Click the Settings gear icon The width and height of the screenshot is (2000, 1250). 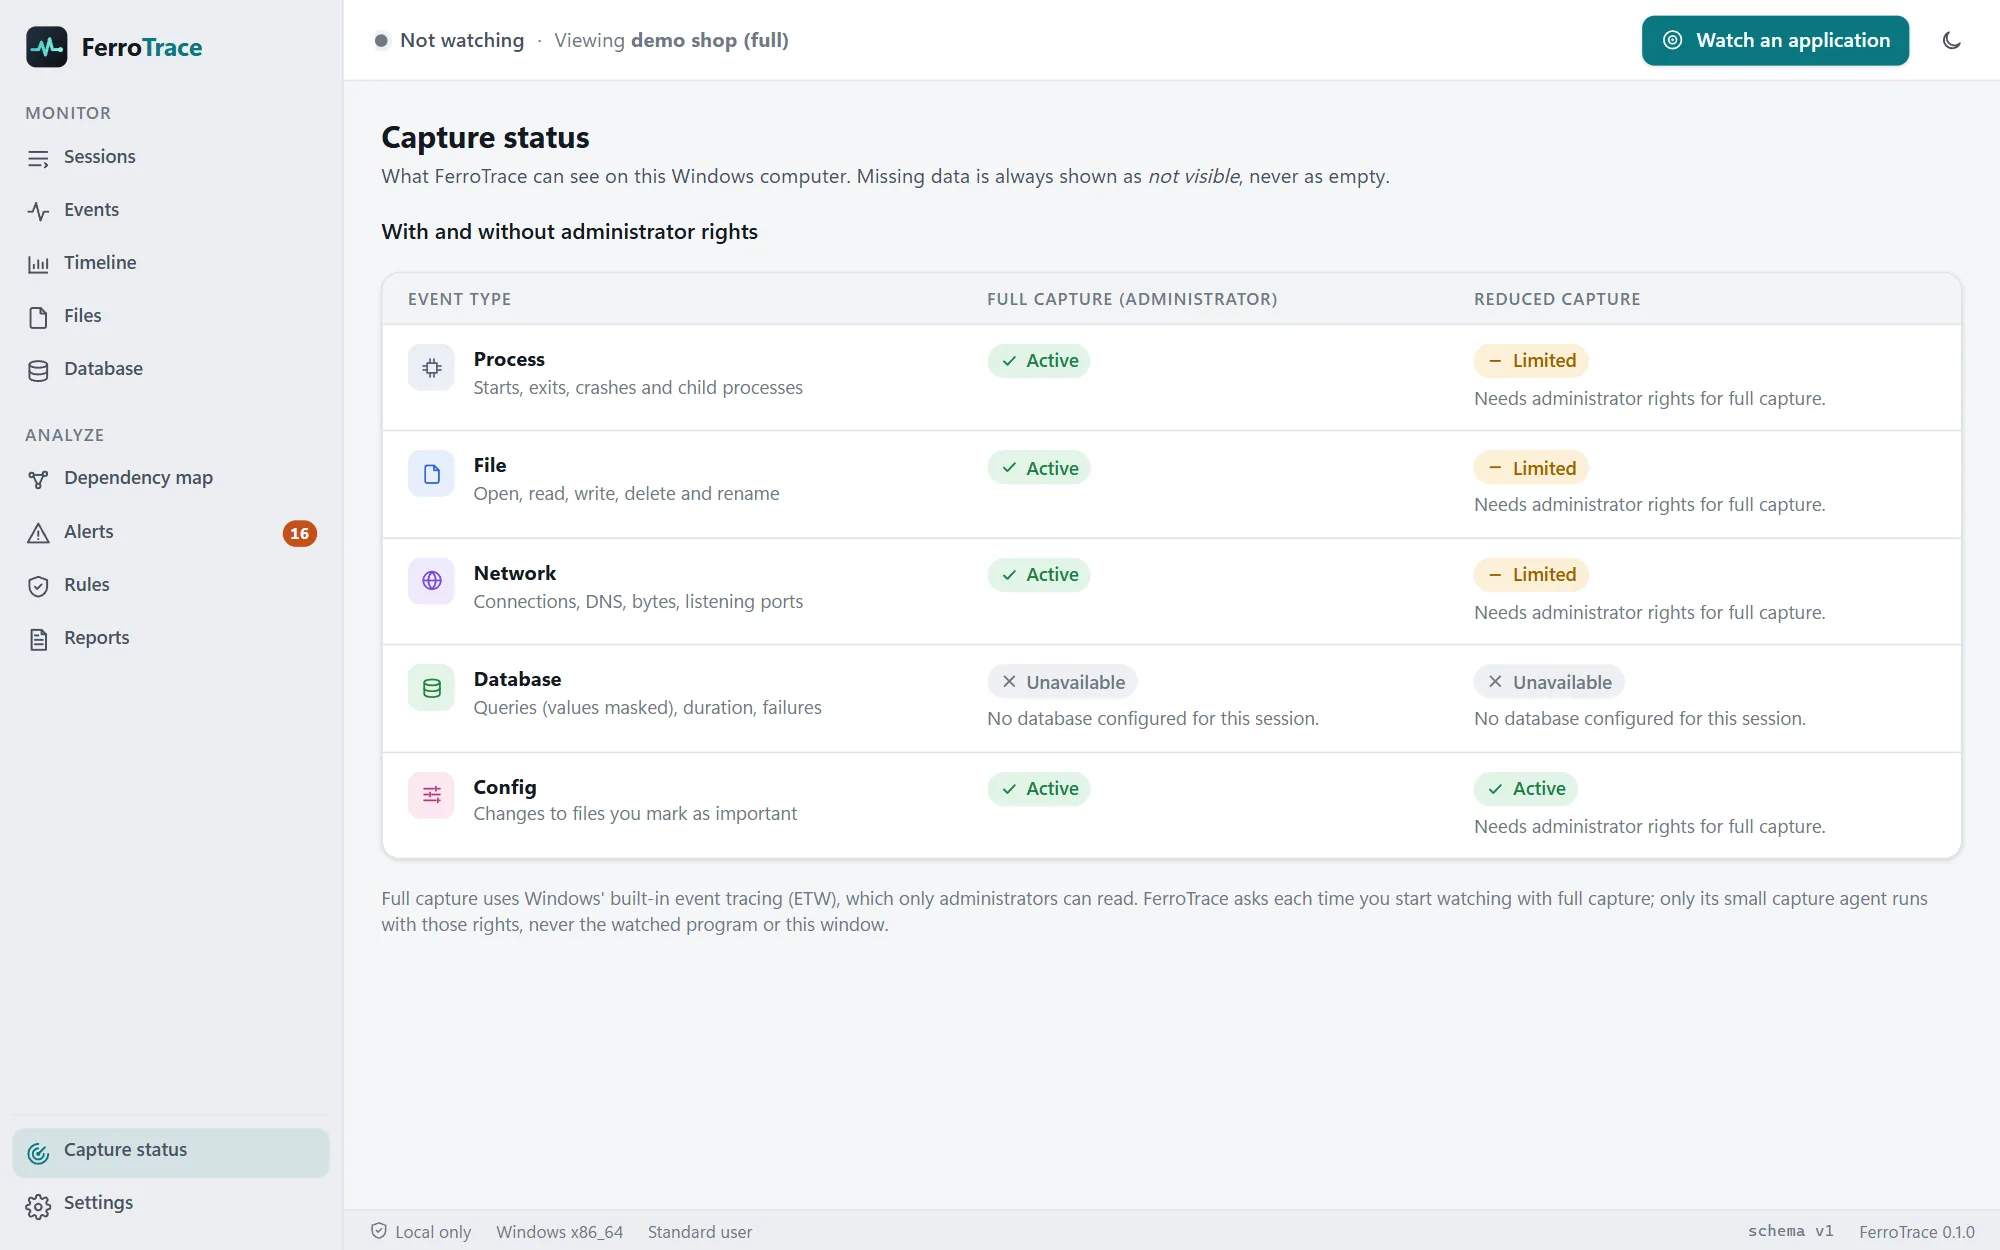point(38,1206)
